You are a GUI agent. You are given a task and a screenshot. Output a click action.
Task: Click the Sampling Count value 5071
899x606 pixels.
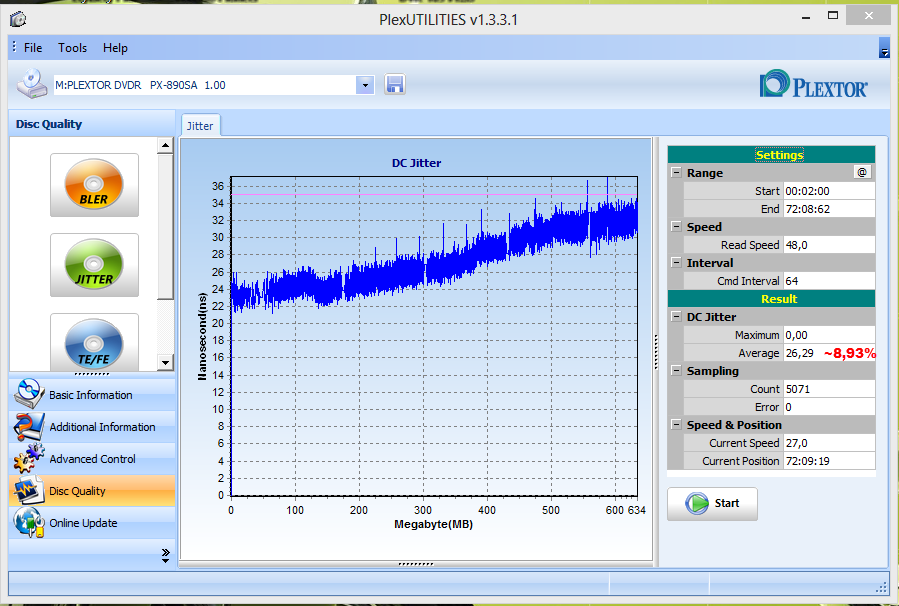pos(828,389)
